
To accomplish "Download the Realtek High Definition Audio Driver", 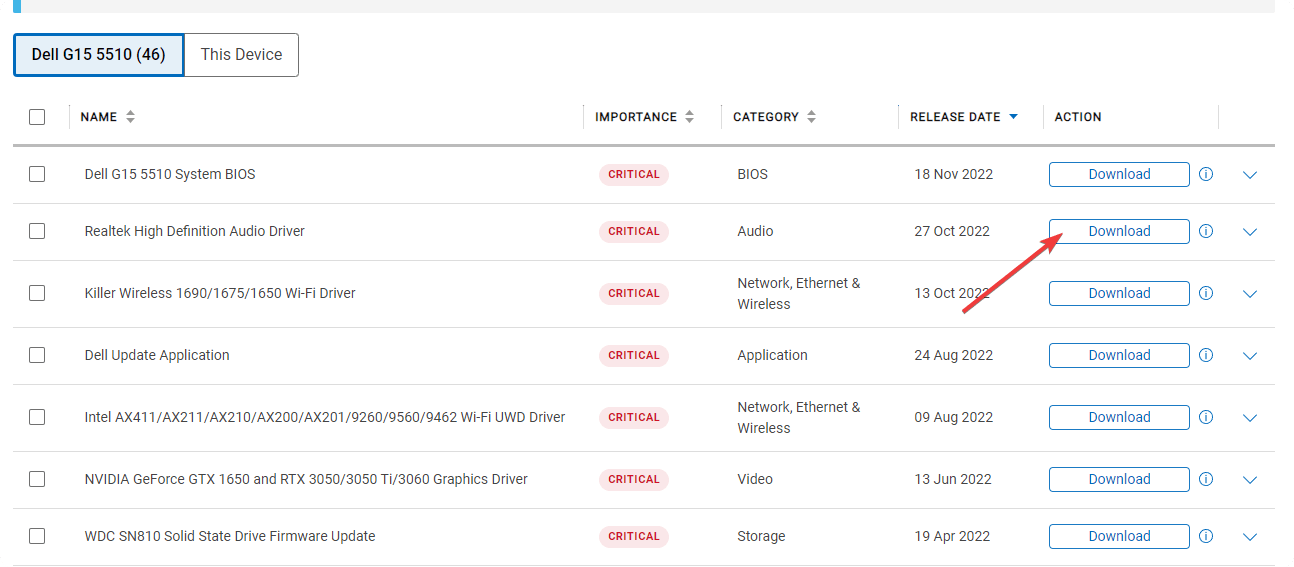I will point(1118,231).
